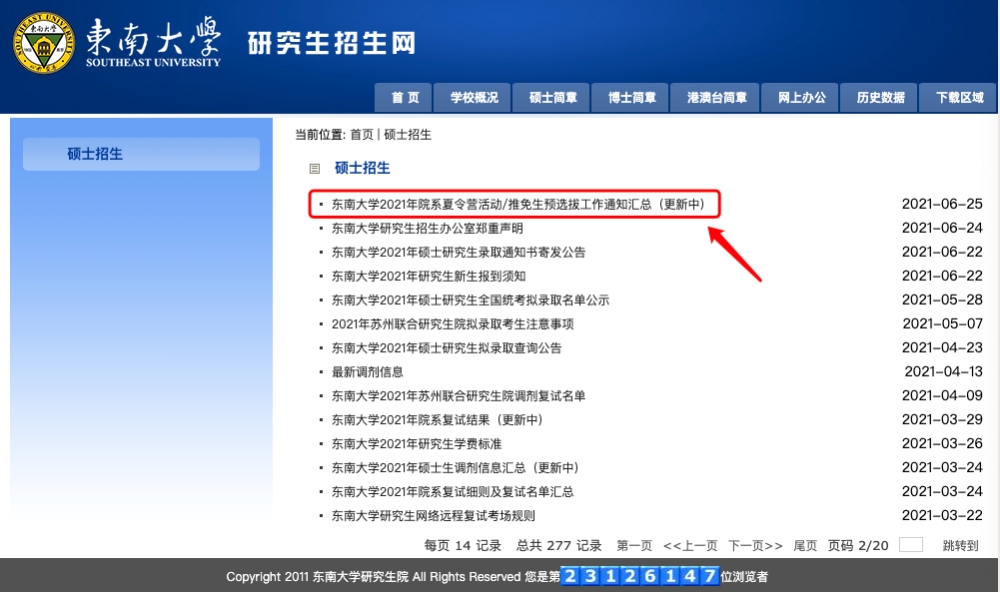Go to the 硕士简章 tab
The image size is (1000, 592).
click(x=552, y=98)
